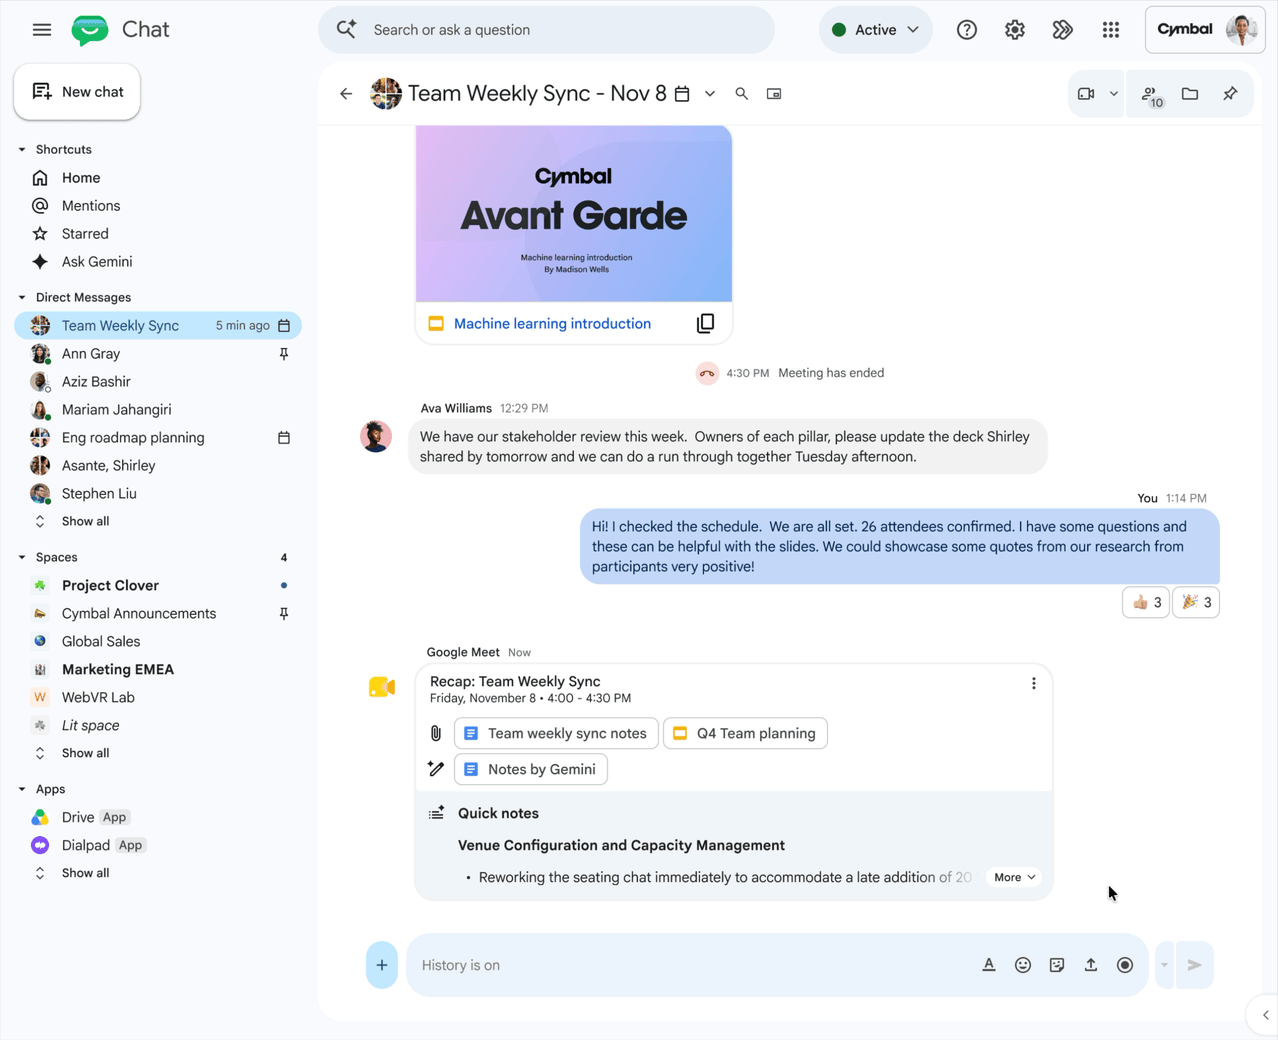The height and width of the screenshot is (1040, 1278).
Task: Open Team weekly sync notes attachment
Action: (556, 734)
